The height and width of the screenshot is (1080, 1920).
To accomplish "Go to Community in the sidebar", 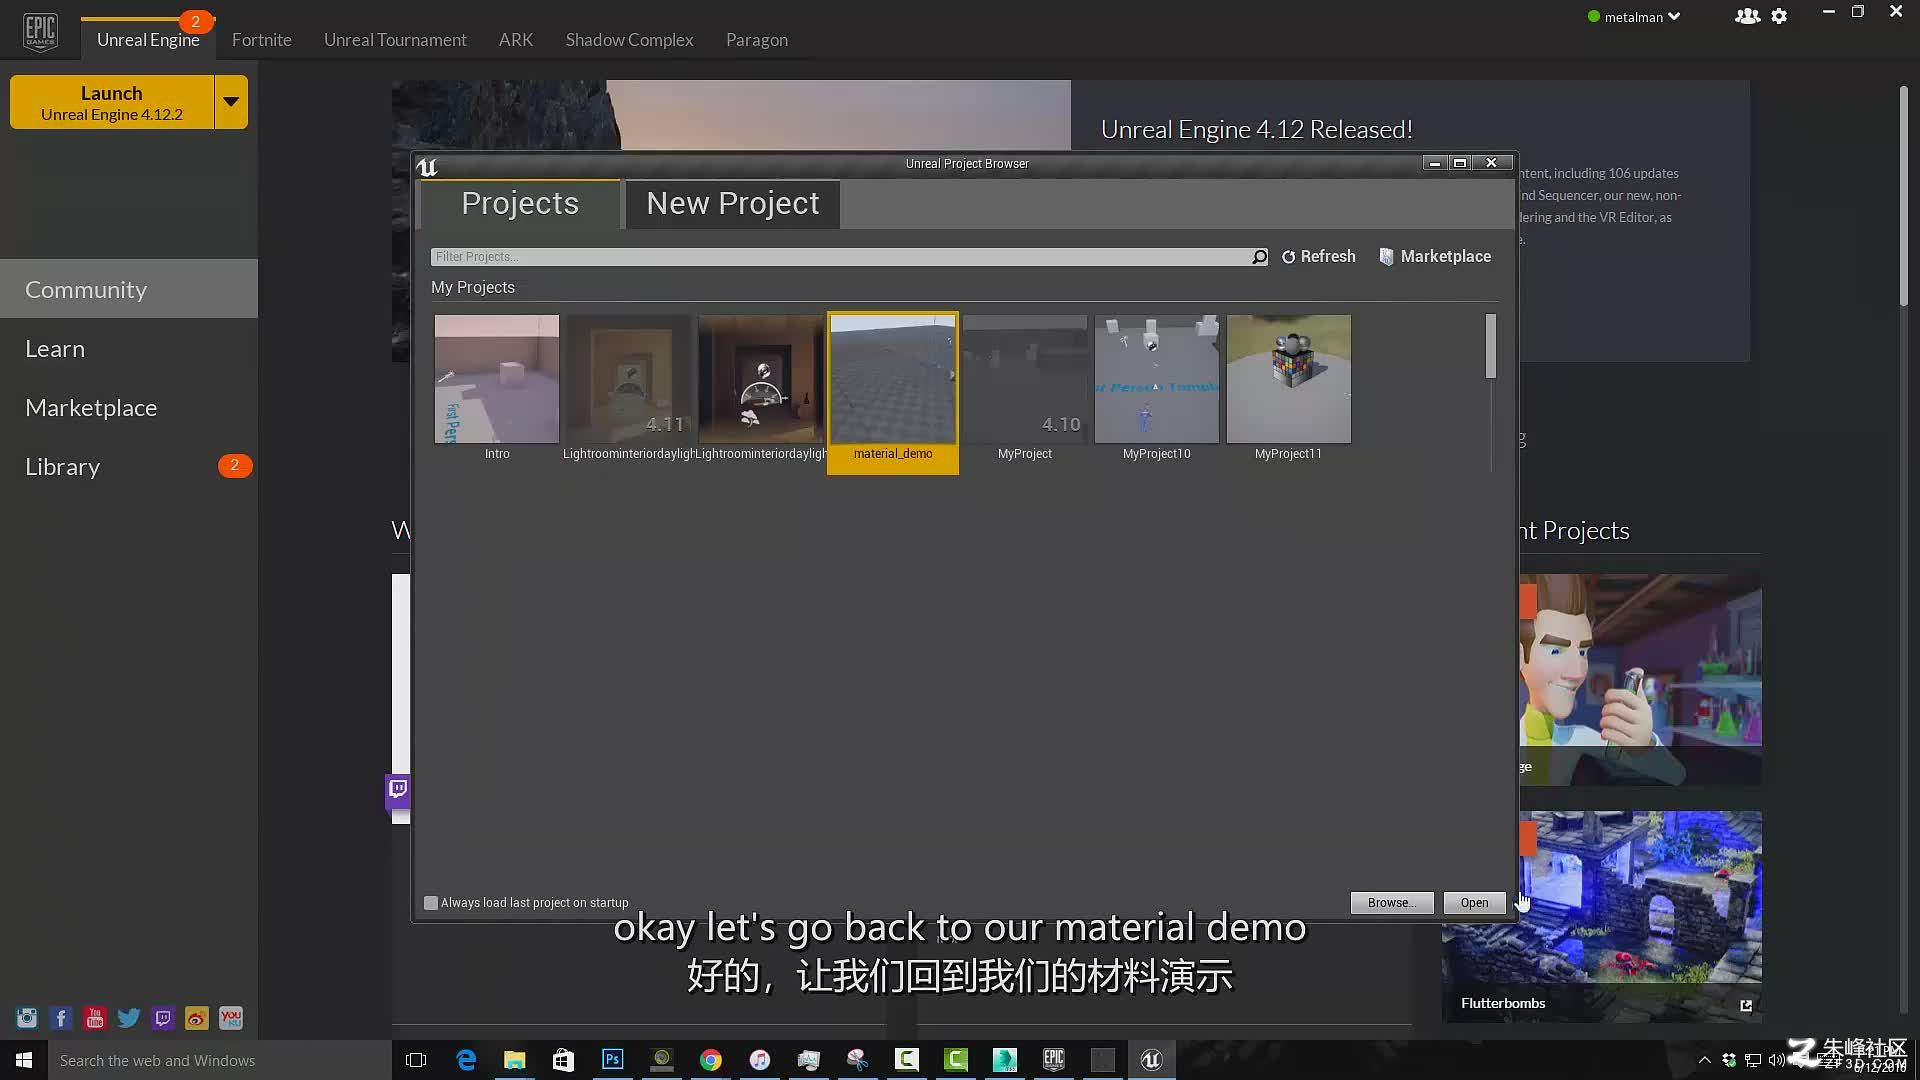I will (x=129, y=289).
